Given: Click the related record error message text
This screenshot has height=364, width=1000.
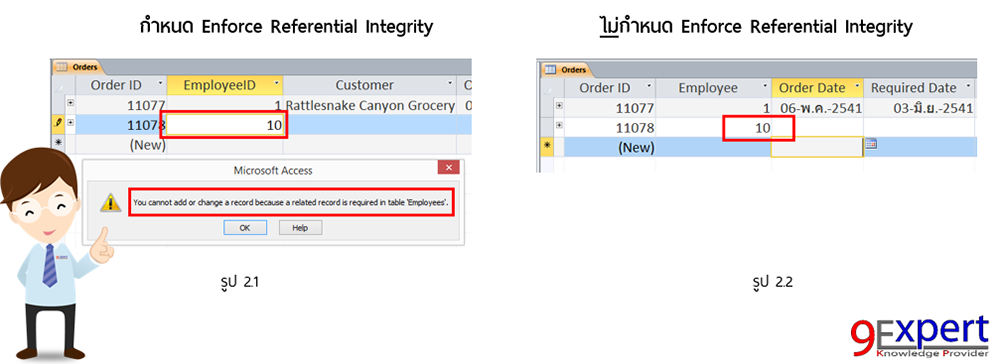Looking at the screenshot, I should pyautogui.click(x=291, y=202).
